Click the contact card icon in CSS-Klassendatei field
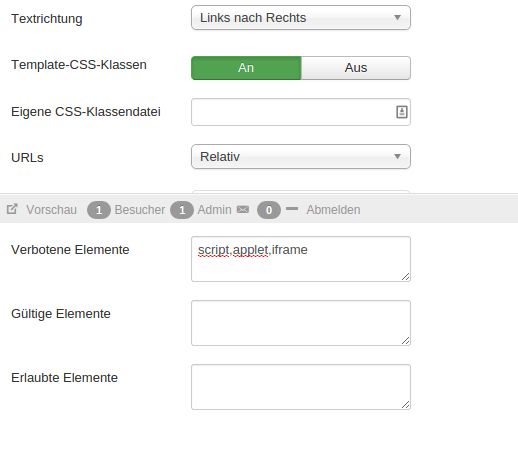 point(402,112)
